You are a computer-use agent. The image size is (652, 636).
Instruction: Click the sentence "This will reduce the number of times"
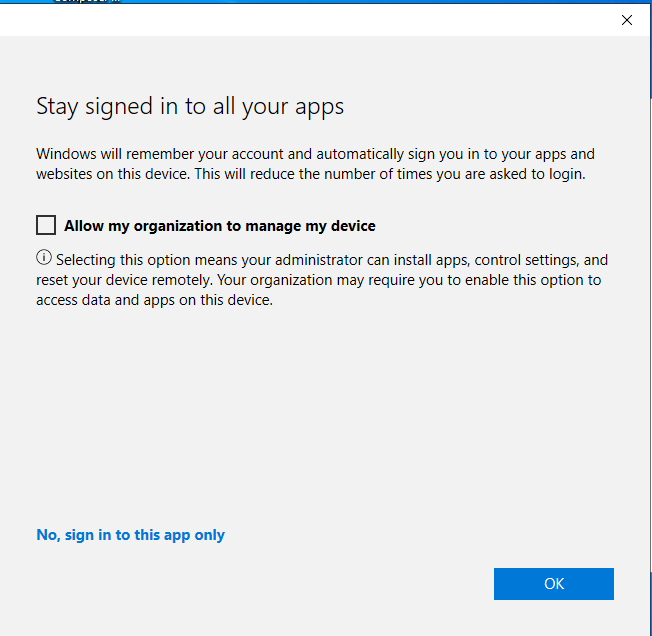400,174
